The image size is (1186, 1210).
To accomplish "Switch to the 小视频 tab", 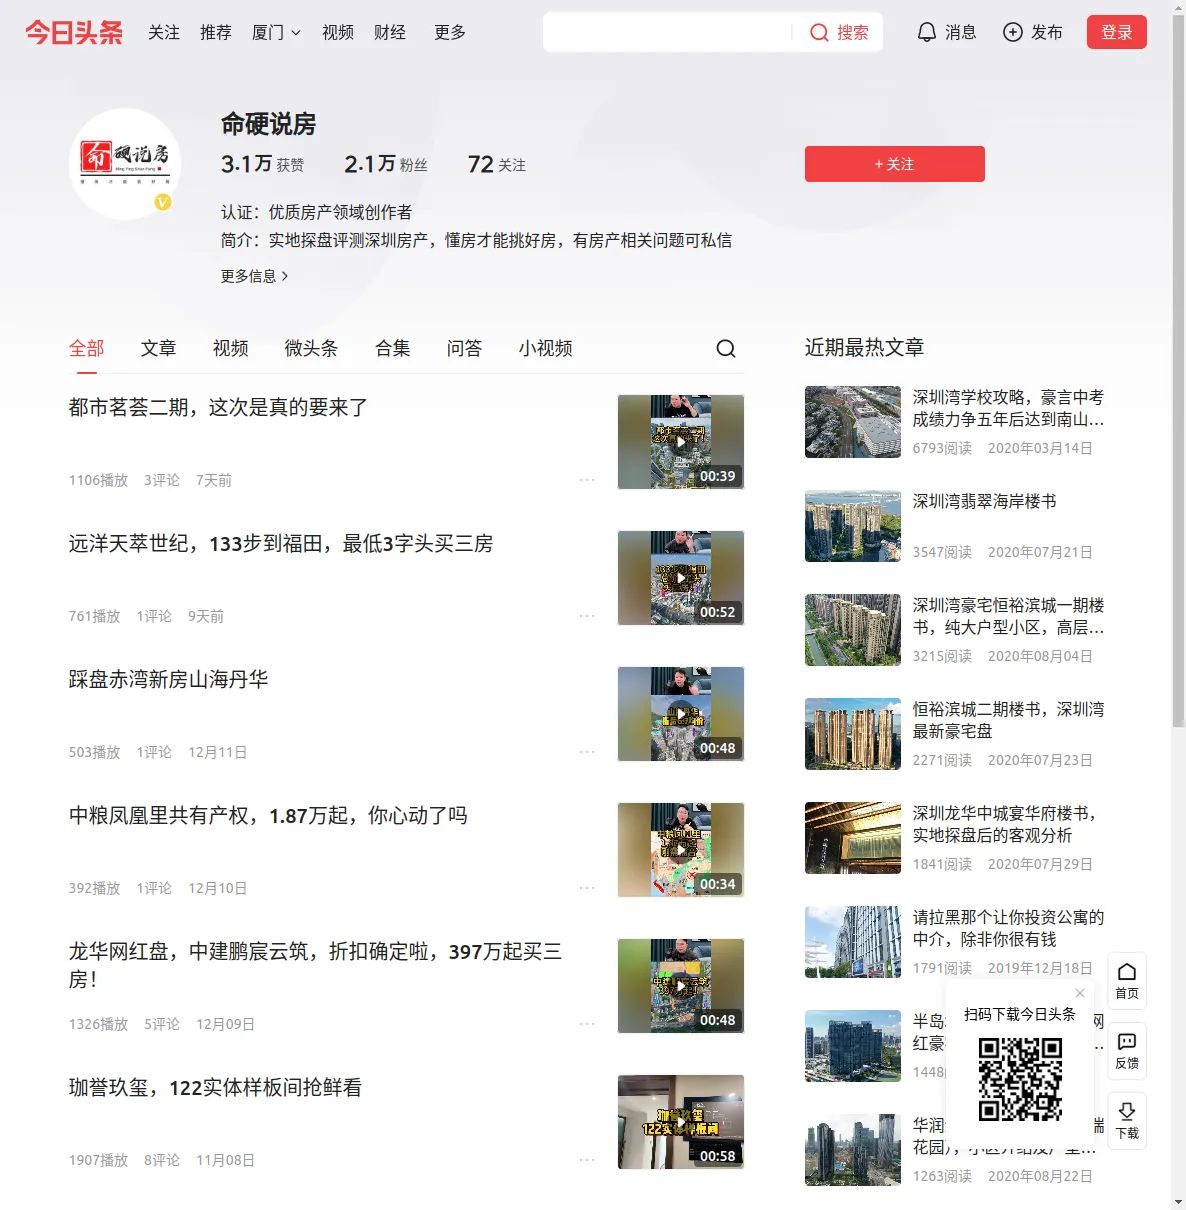I will (x=546, y=348).
